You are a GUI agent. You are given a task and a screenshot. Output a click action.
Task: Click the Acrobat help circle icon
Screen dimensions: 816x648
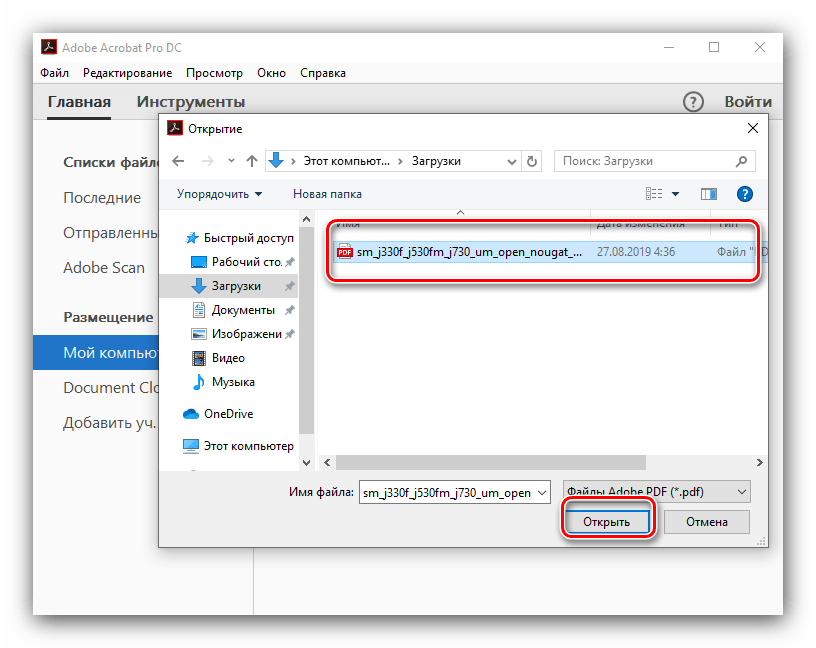[x=693, y=102]
